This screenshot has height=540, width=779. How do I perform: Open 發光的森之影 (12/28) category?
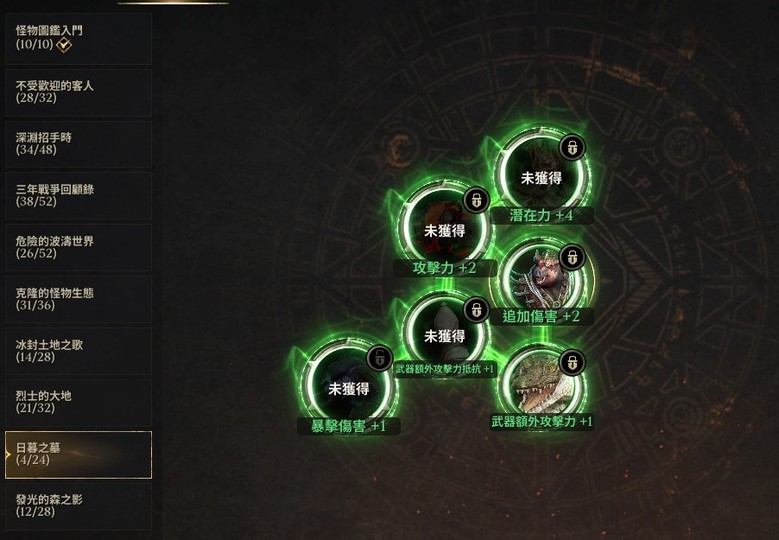coord(78,506)
